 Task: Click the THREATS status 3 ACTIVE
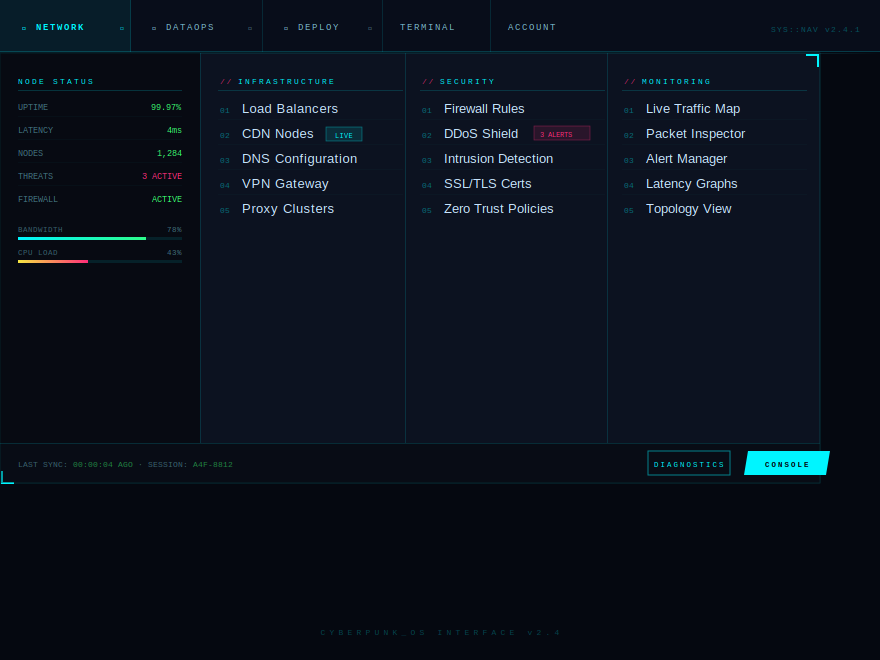[x=162, y=176]
